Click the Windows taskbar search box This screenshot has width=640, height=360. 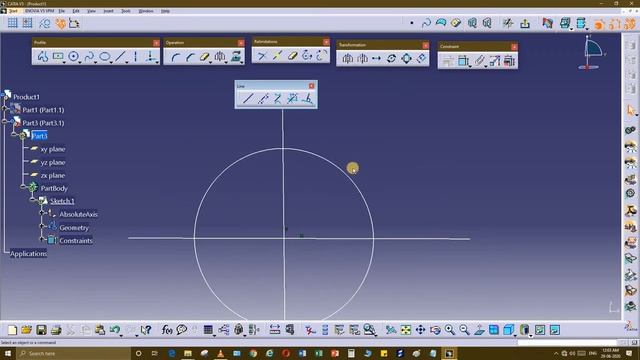coord(73,353)
